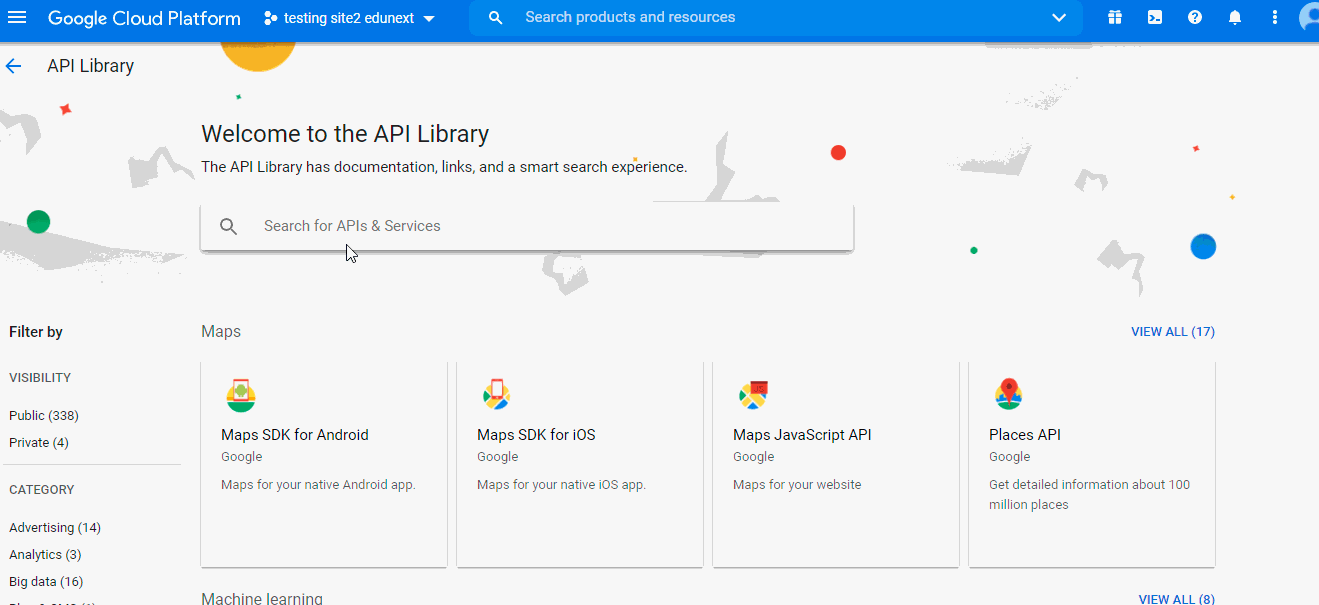The width and height of the screenshot is (1319, 605).
Task: Click 'Get detailed information about 100 million places'
Action: point(1090,495)
